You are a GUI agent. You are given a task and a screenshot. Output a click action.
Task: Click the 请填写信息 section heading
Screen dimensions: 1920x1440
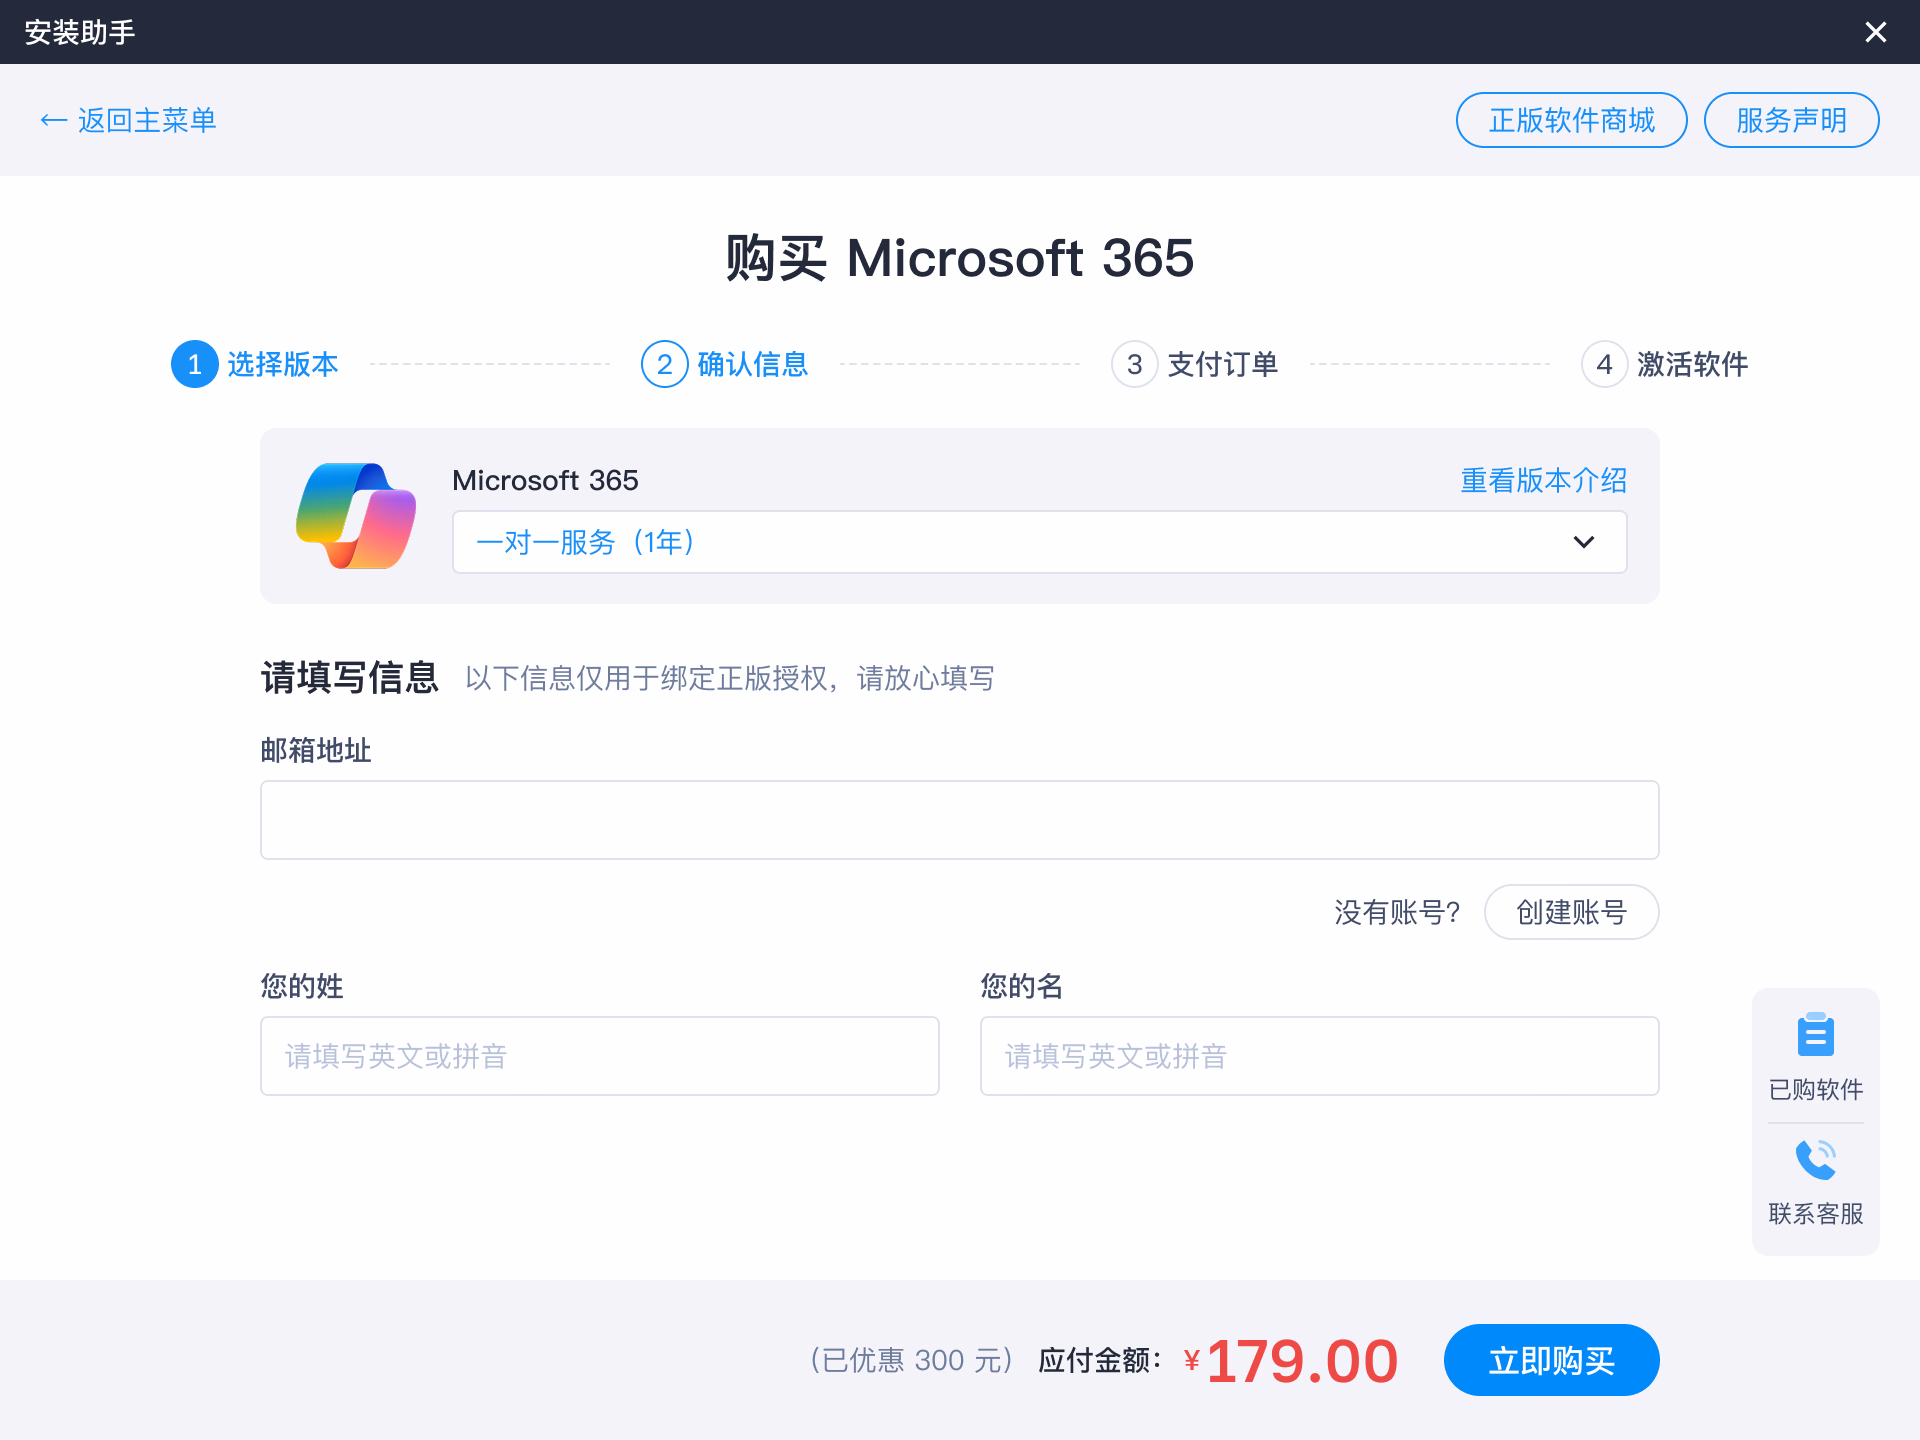[x=349, y=678]
